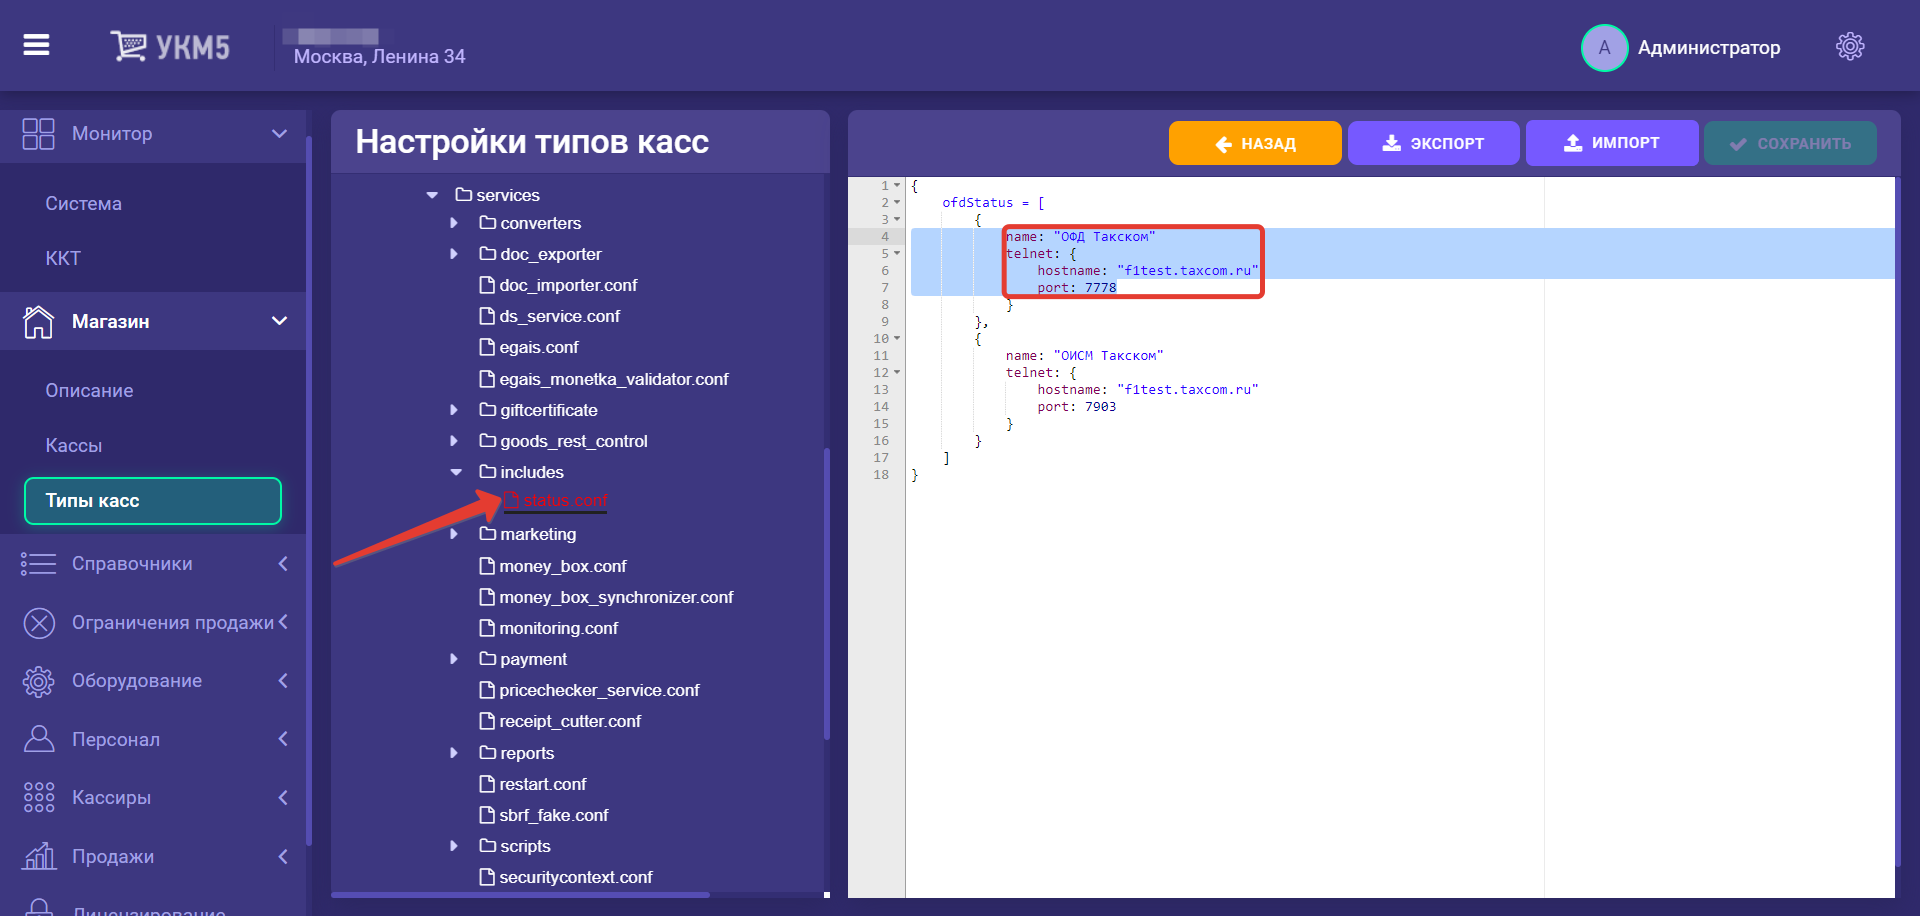Expand the Справочники menu chevron

point(283,564)
